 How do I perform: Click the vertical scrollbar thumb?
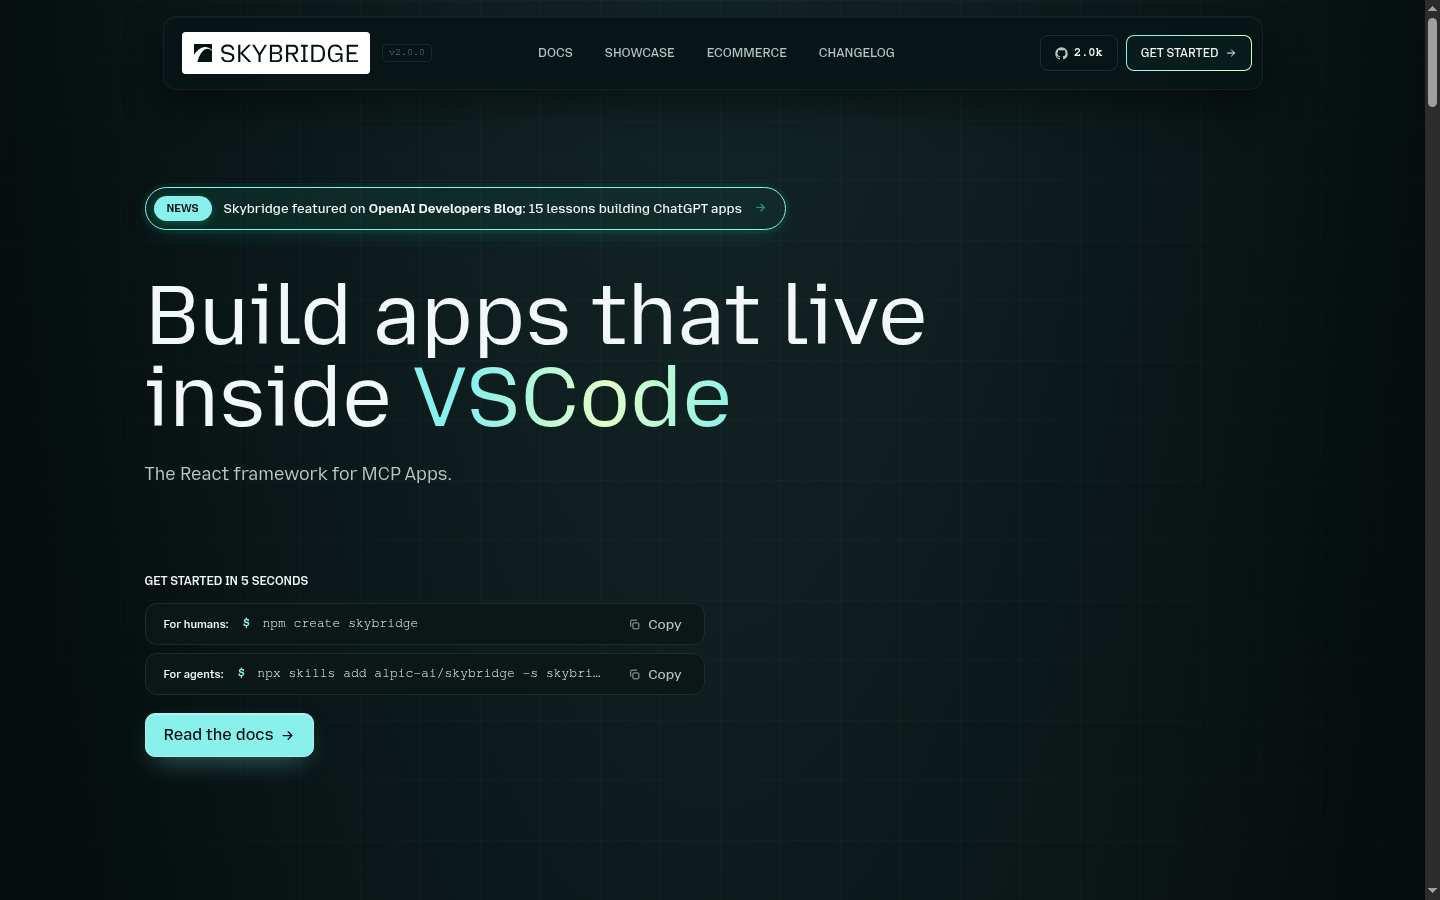coord(1432,61)
